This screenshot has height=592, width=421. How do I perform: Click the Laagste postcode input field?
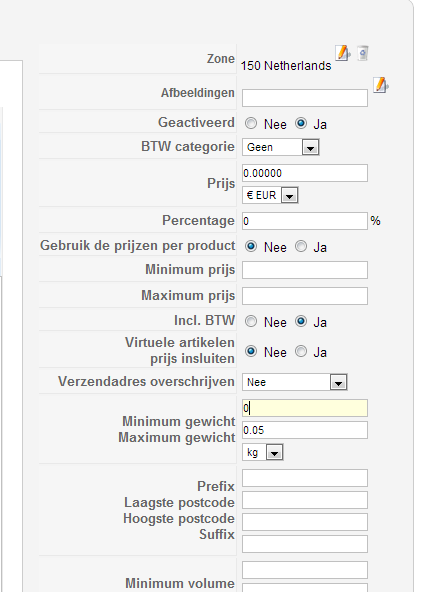(x=305, y=500)
